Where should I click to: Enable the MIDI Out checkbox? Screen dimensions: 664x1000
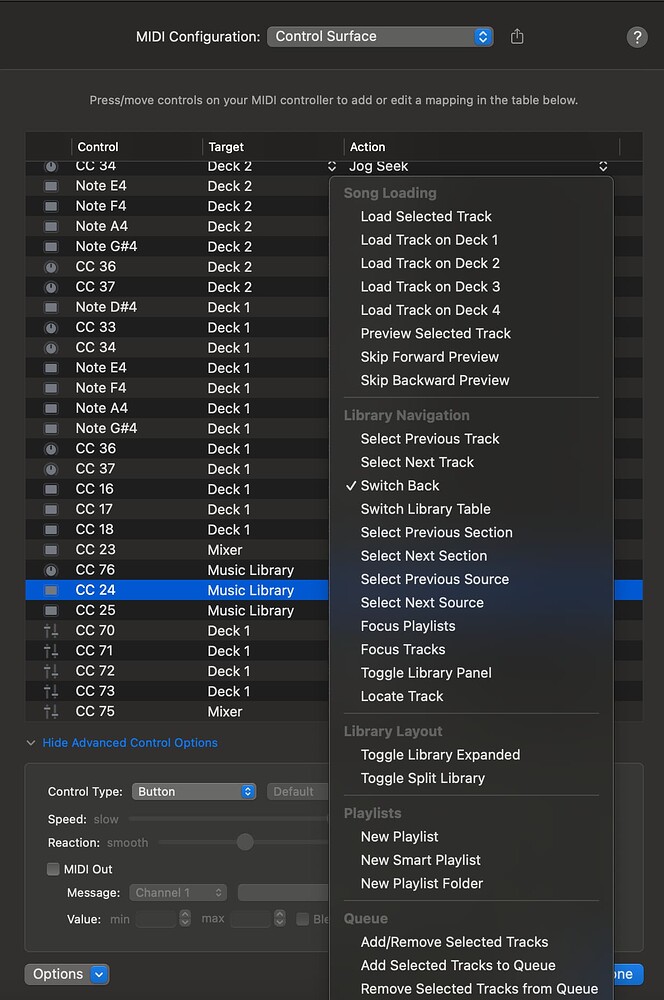[x=53, y=869]
